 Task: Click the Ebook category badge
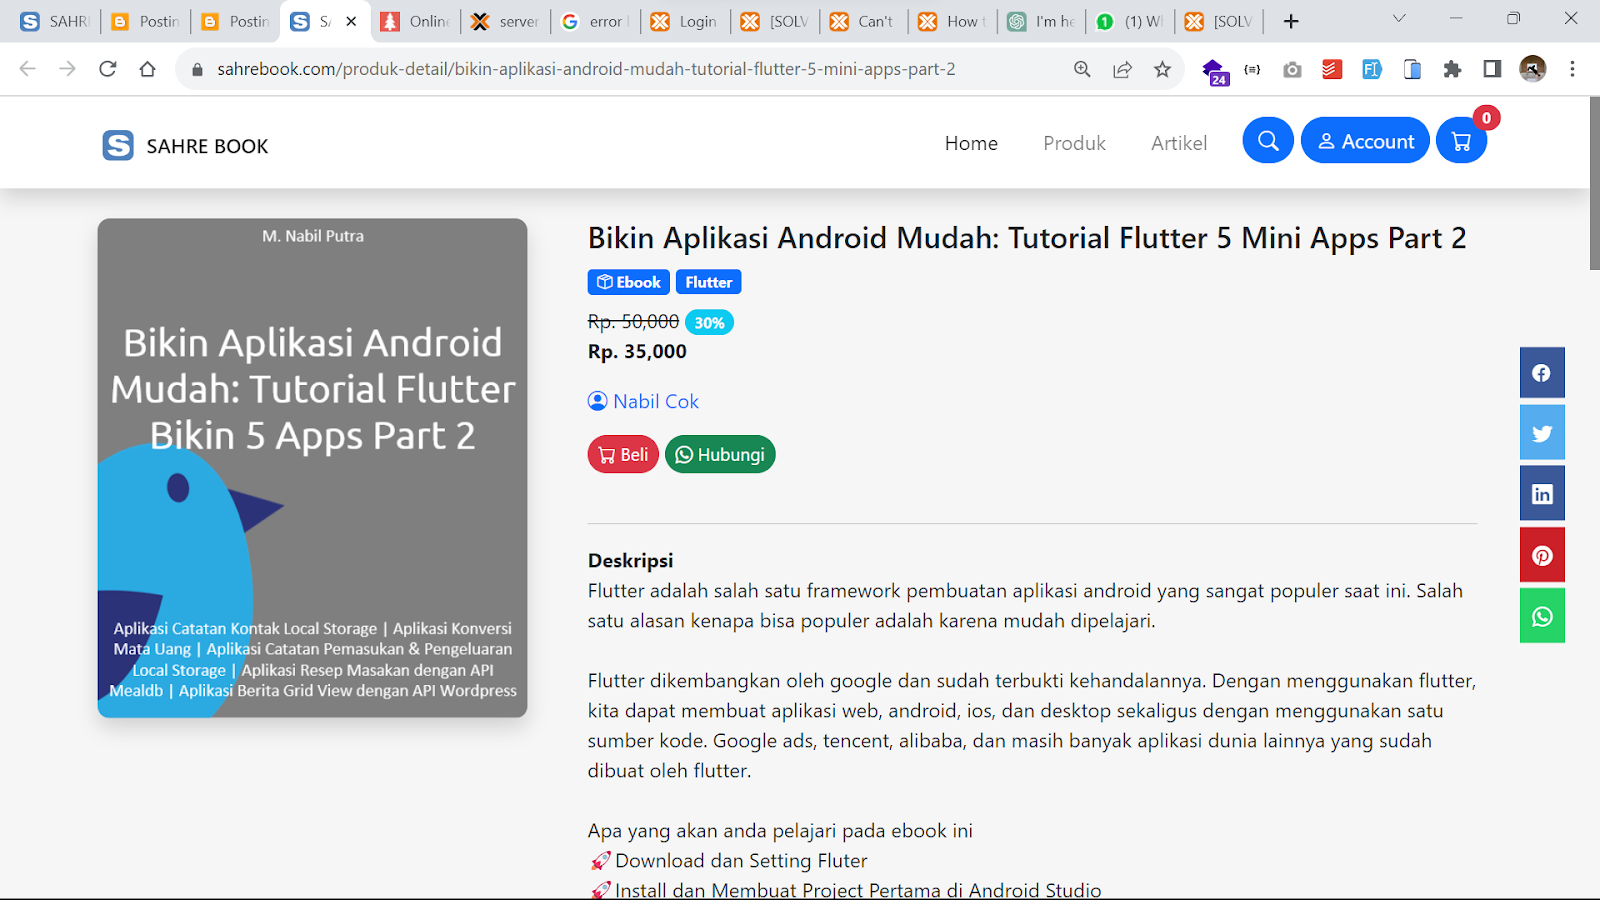click(628, 282)
